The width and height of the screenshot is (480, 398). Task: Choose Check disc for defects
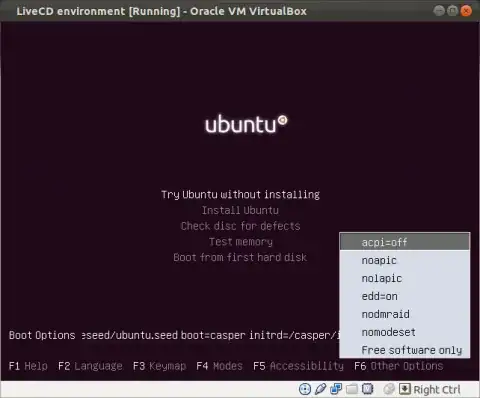point(240,226)
